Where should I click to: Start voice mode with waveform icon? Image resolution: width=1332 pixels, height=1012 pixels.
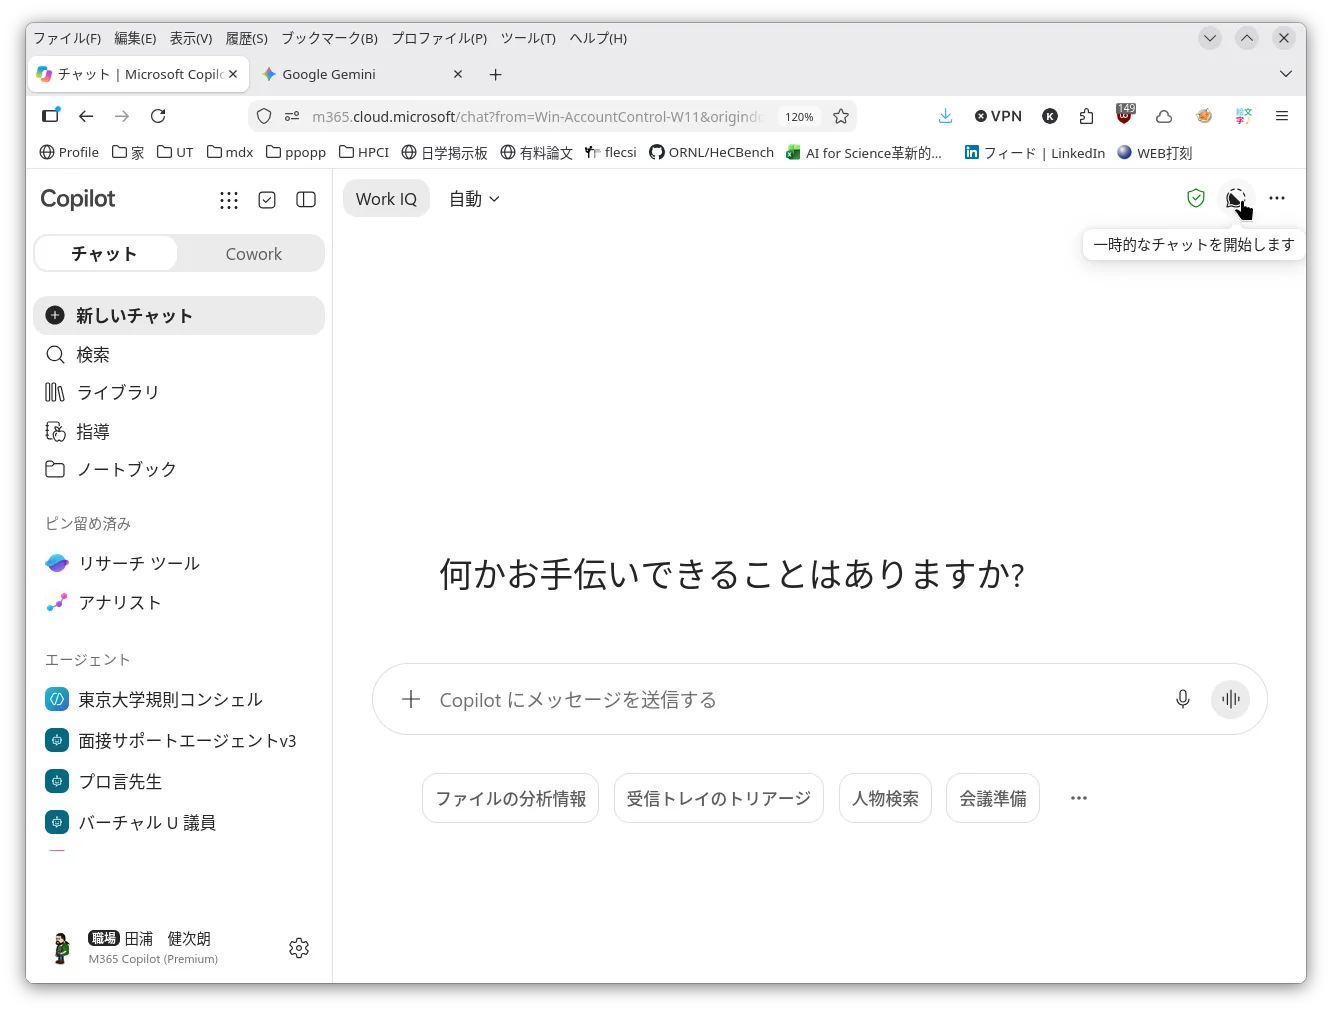point(1231,699)
